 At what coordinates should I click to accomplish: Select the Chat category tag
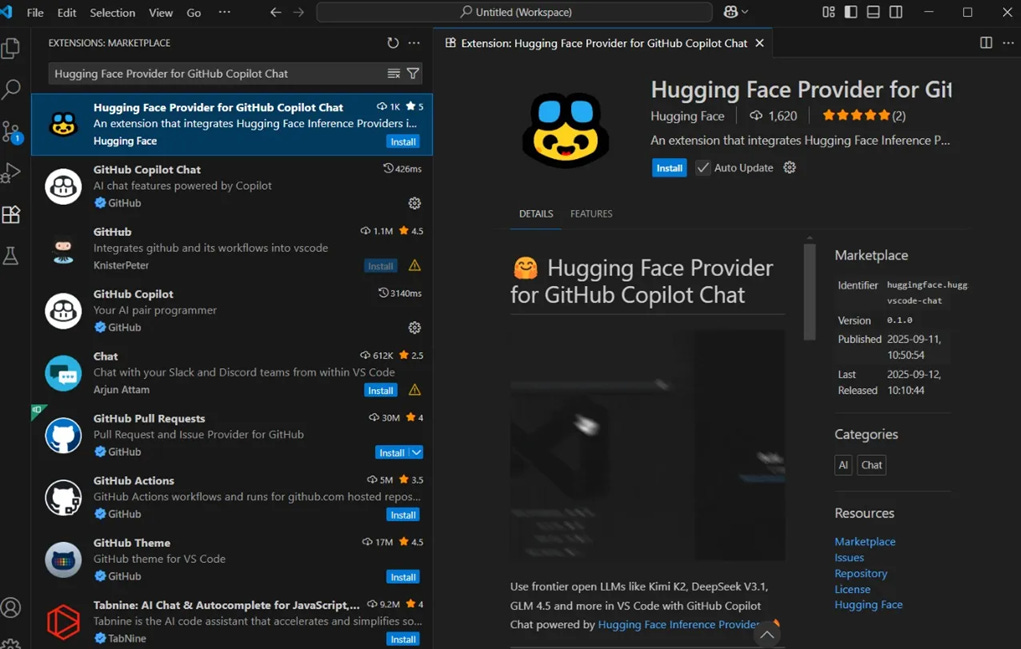(871, 465)
